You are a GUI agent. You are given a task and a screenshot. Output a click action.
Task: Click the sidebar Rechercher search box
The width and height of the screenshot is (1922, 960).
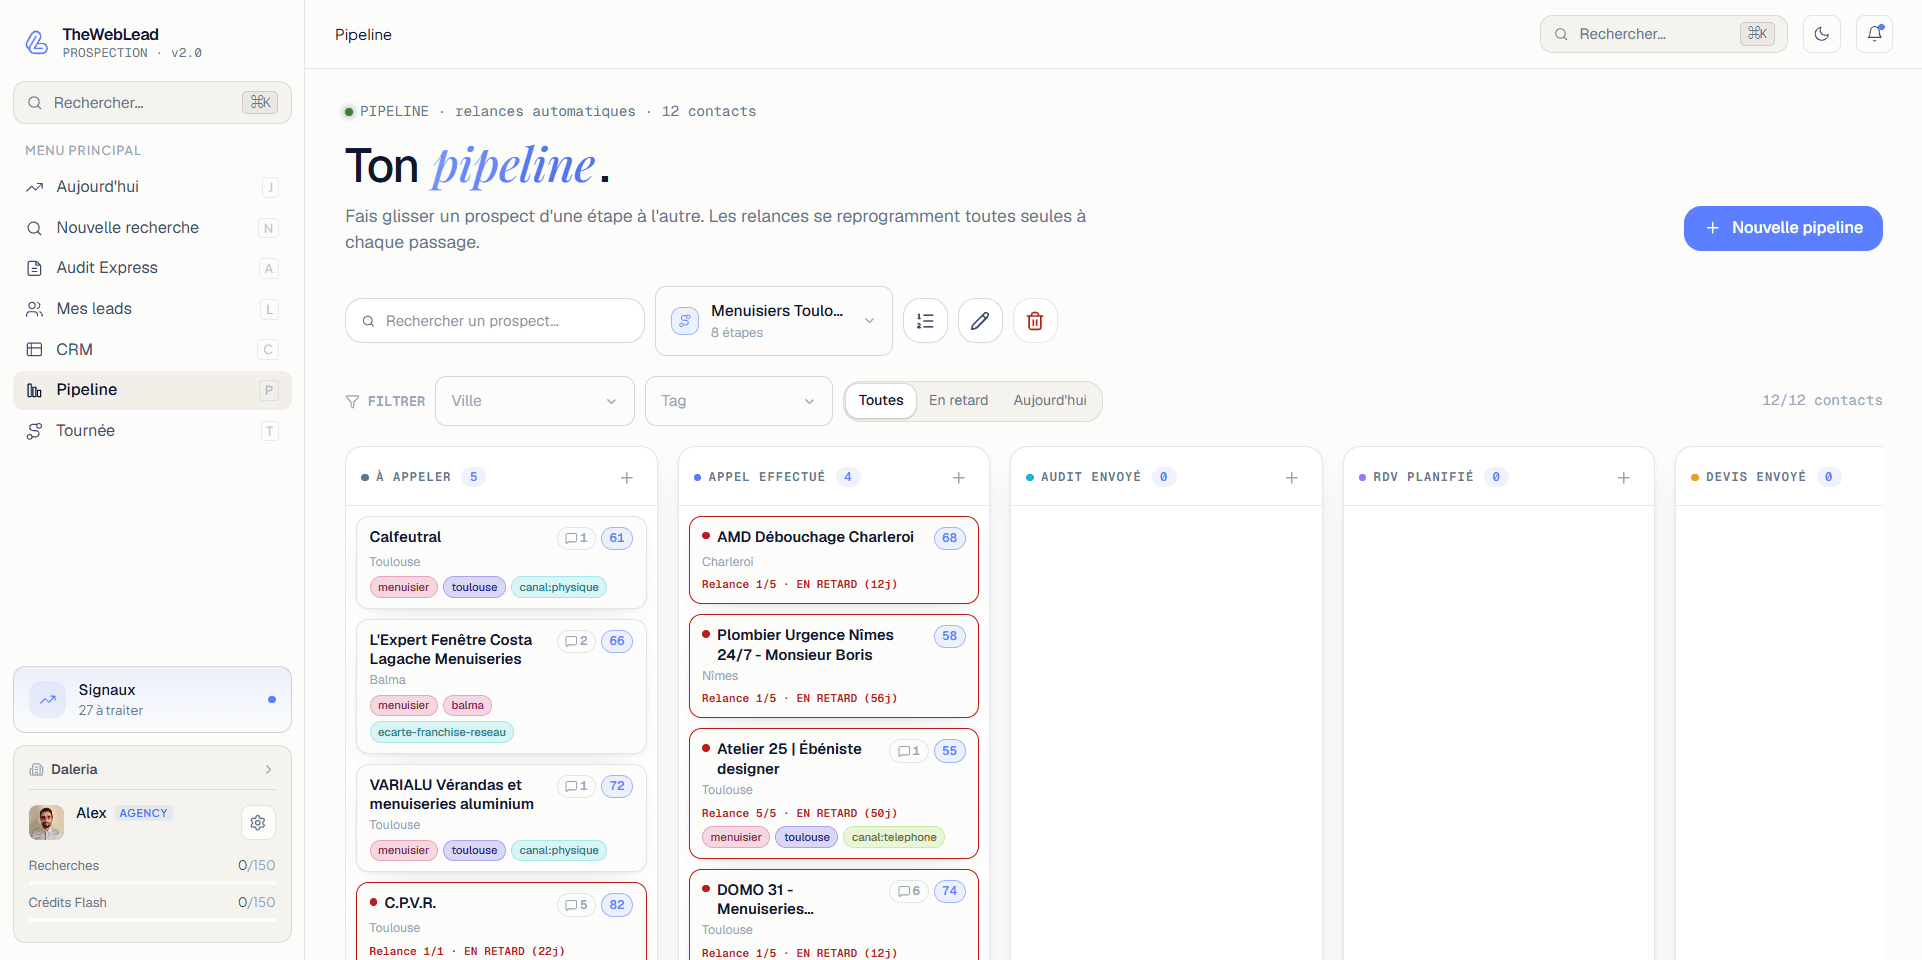coord(152,103)
